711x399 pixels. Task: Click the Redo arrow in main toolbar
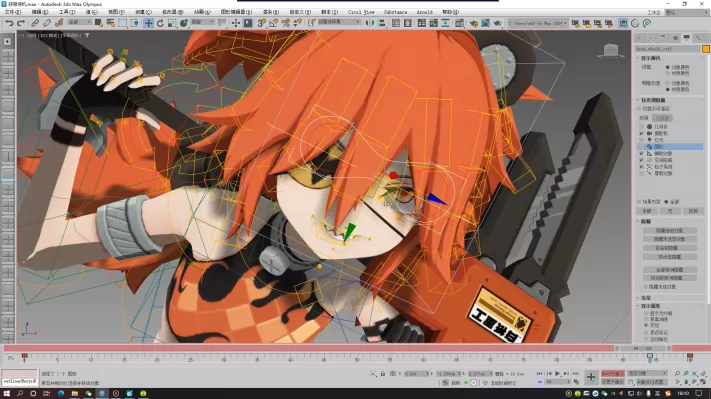(21, 23)
